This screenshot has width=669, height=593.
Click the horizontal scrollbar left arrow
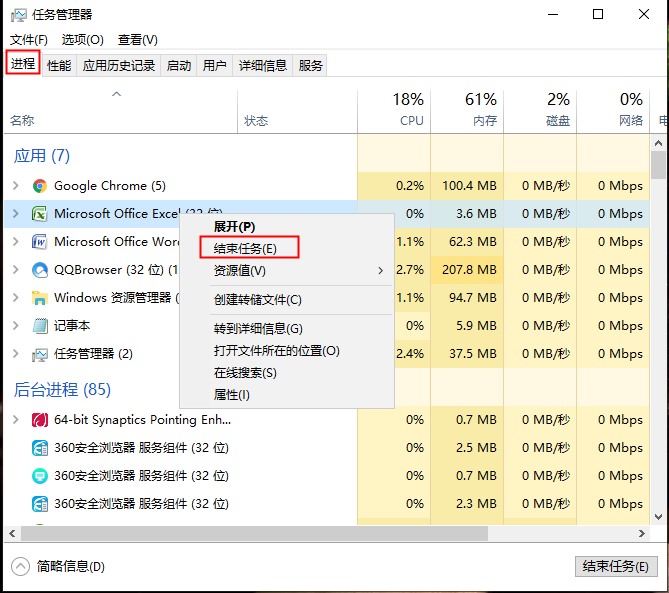(12, 534)
